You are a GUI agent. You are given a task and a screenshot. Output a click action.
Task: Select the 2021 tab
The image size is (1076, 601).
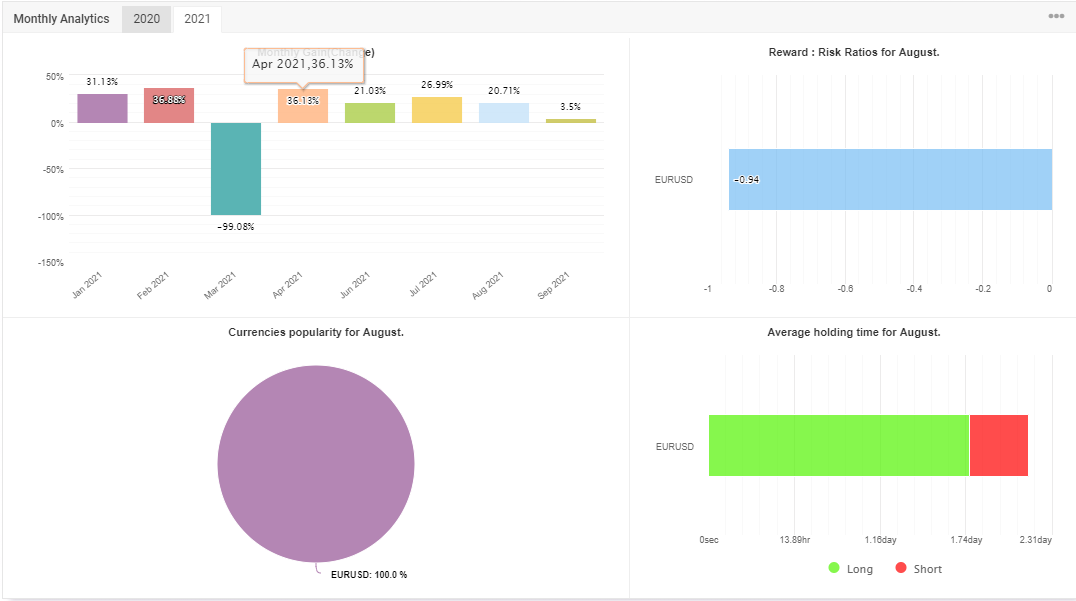tap(197, 19)
